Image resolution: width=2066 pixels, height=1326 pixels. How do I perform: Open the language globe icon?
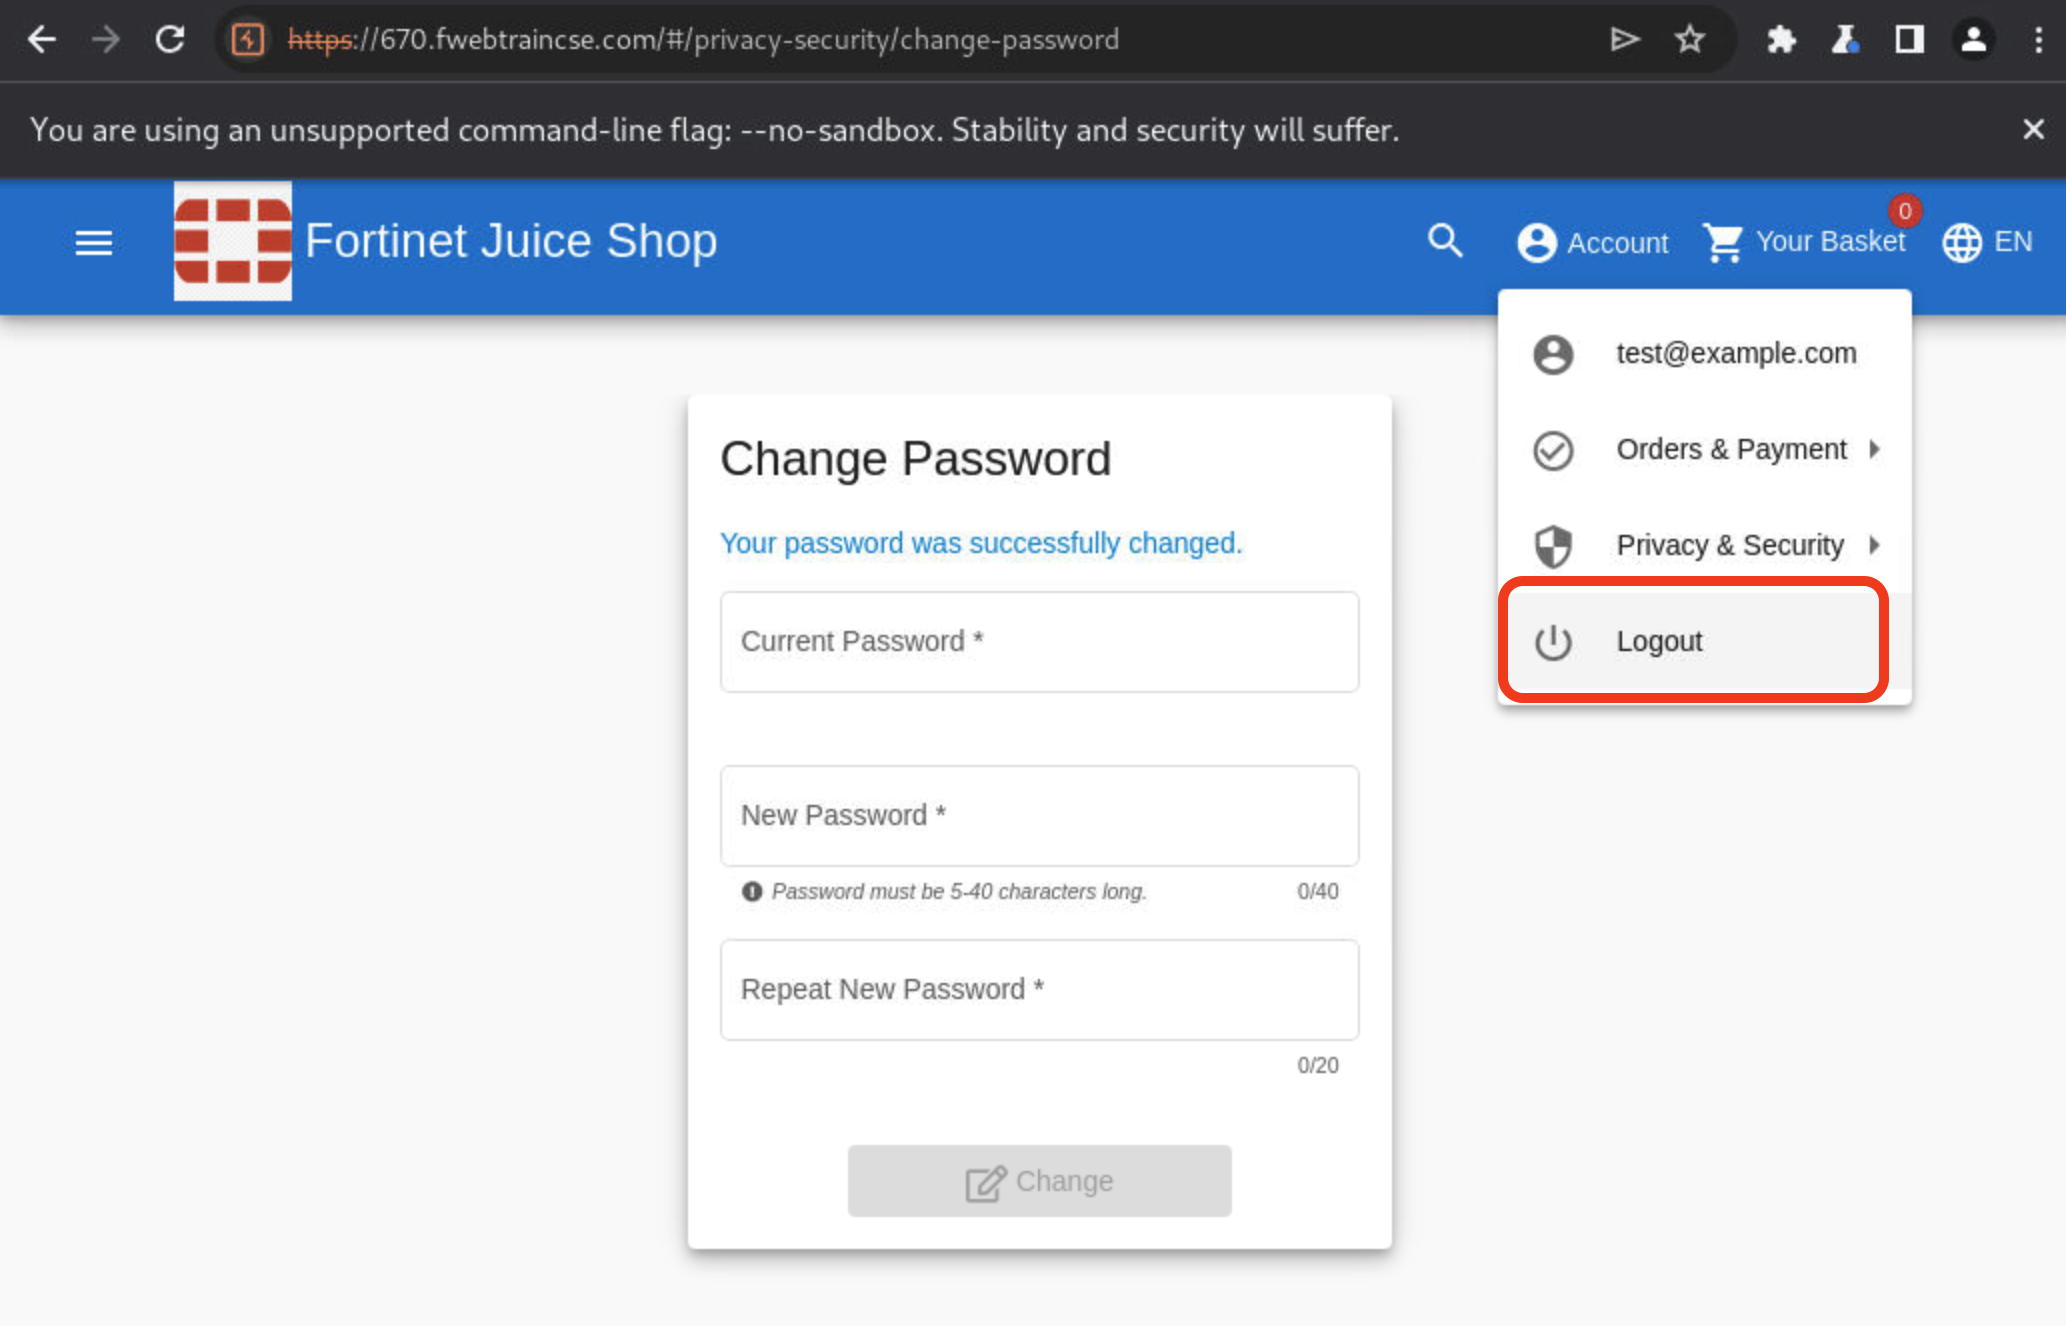(x=1961, y=242)
